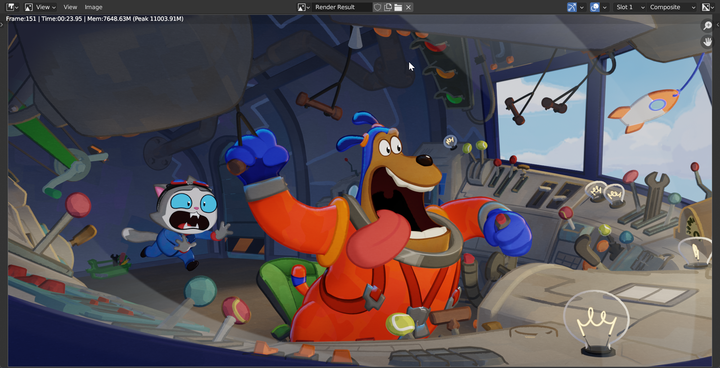Expand the right sidebar arrow
Image resolution: width=720 pixels, height=368 pixels.
click(x=718, y=25)
